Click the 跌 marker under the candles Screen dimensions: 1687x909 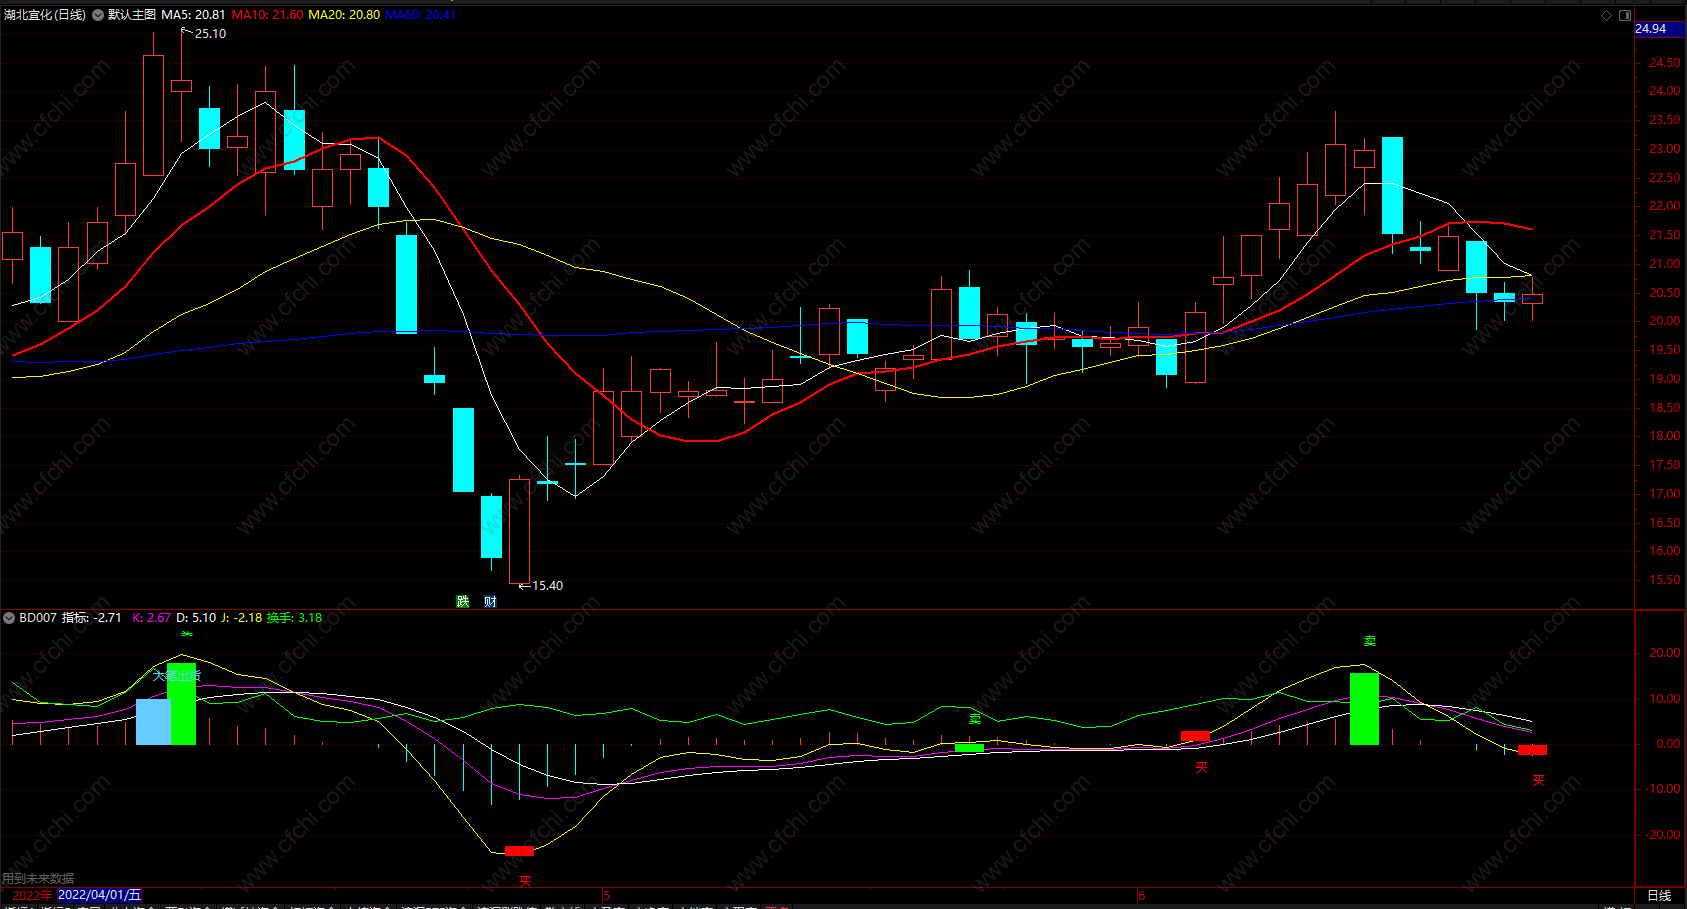(x=463, y=601)
